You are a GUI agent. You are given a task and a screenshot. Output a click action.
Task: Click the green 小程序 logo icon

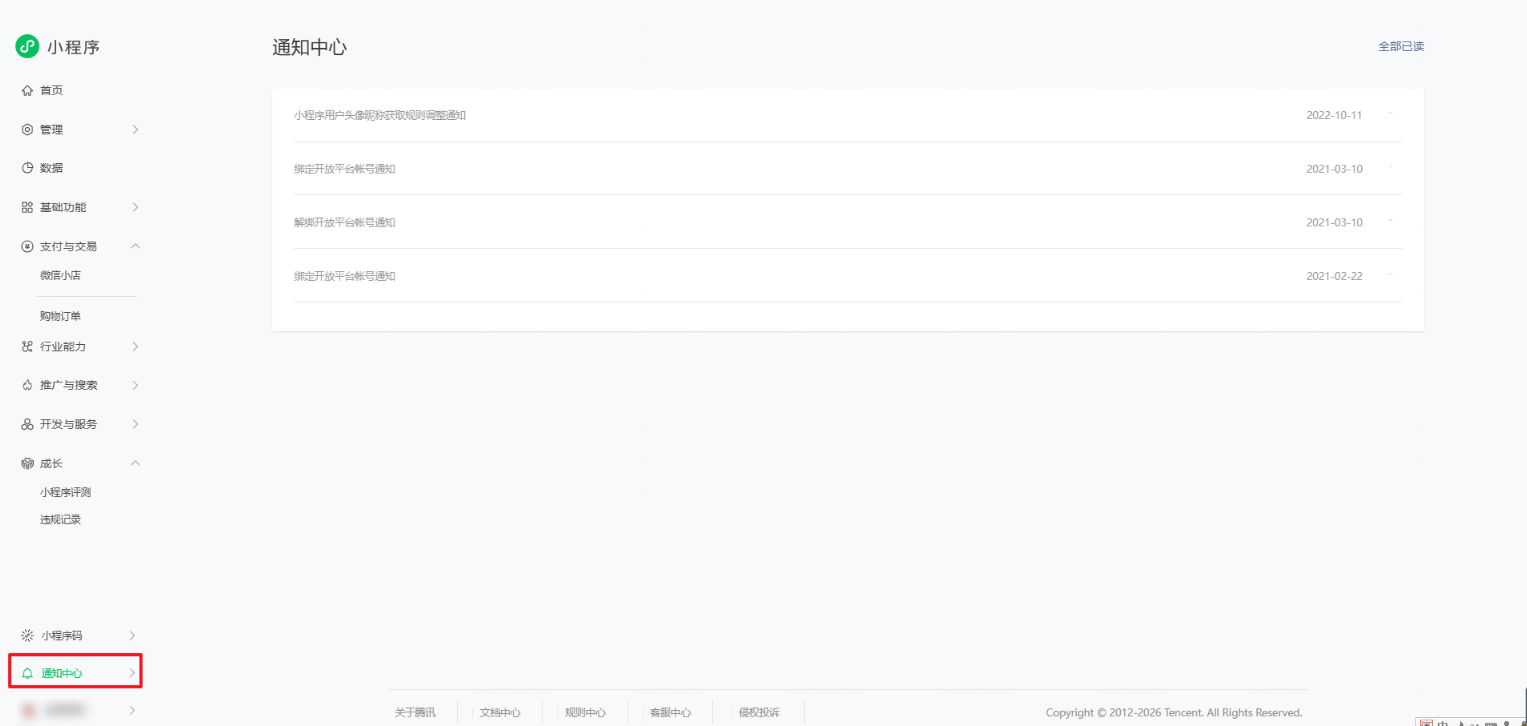[x=27, y=46]
